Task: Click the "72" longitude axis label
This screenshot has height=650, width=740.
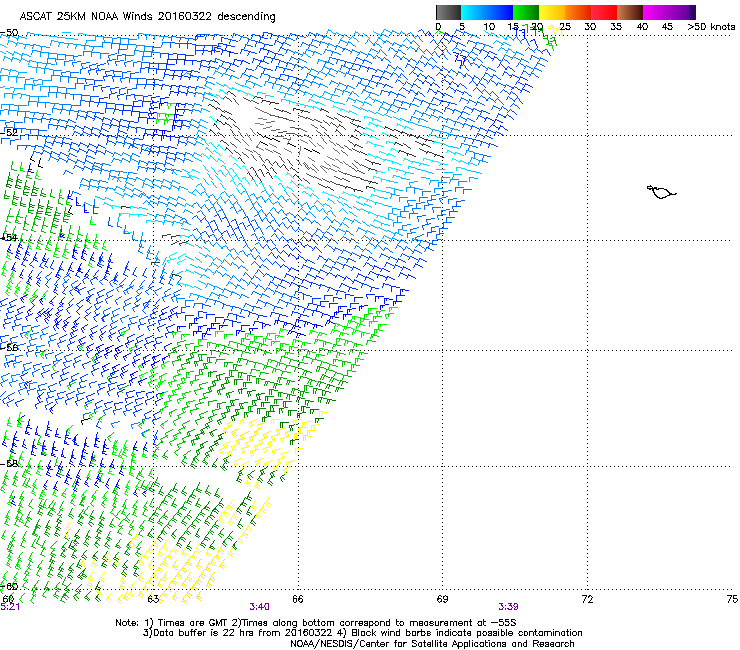Action: (x=587, y=599)
